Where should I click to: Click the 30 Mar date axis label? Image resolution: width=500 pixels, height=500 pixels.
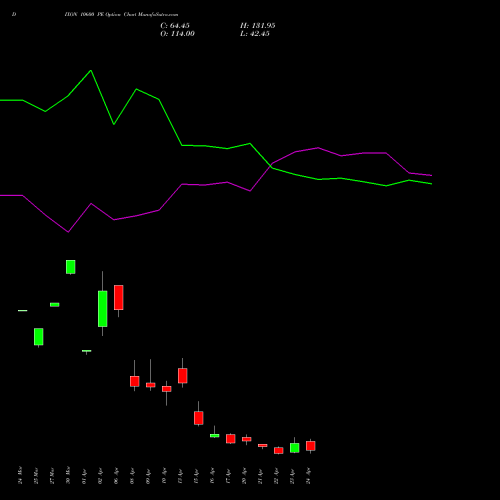pos(68,475)
